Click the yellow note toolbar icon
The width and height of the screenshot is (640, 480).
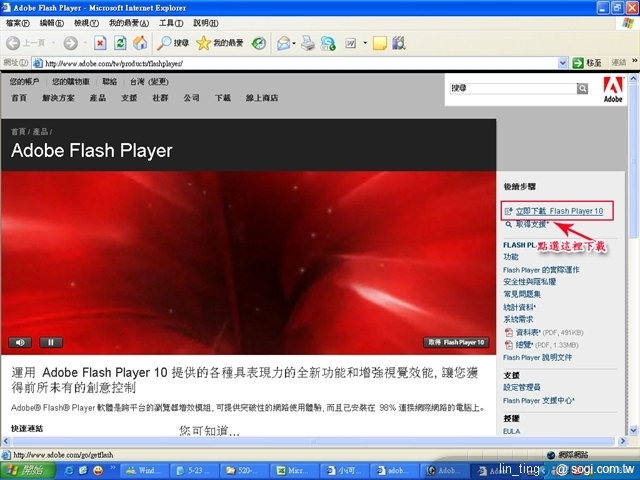pos(380,43)
